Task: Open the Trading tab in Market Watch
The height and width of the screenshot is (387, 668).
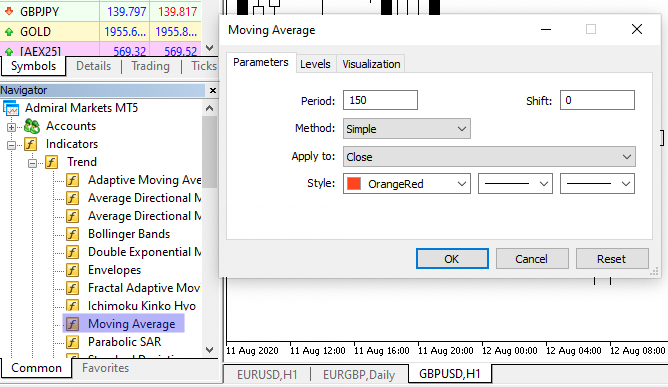Action: coord(150,66)
